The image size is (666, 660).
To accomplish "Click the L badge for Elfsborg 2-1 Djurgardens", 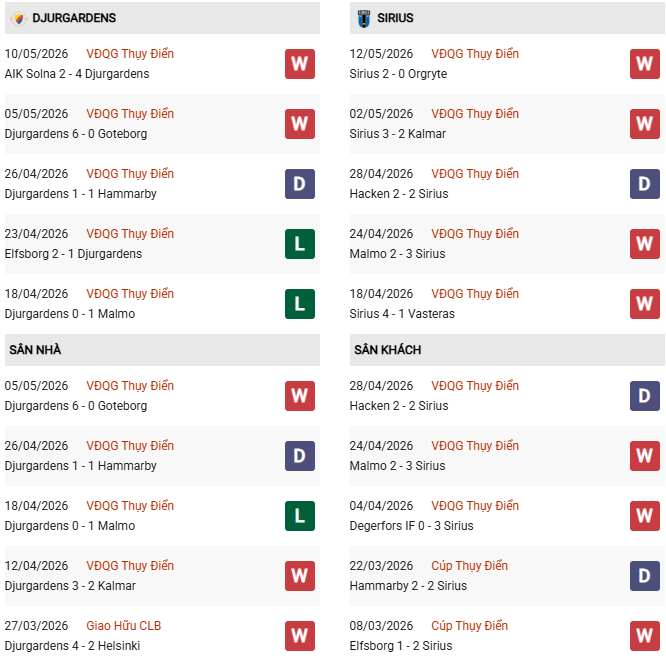I will 300,244.
